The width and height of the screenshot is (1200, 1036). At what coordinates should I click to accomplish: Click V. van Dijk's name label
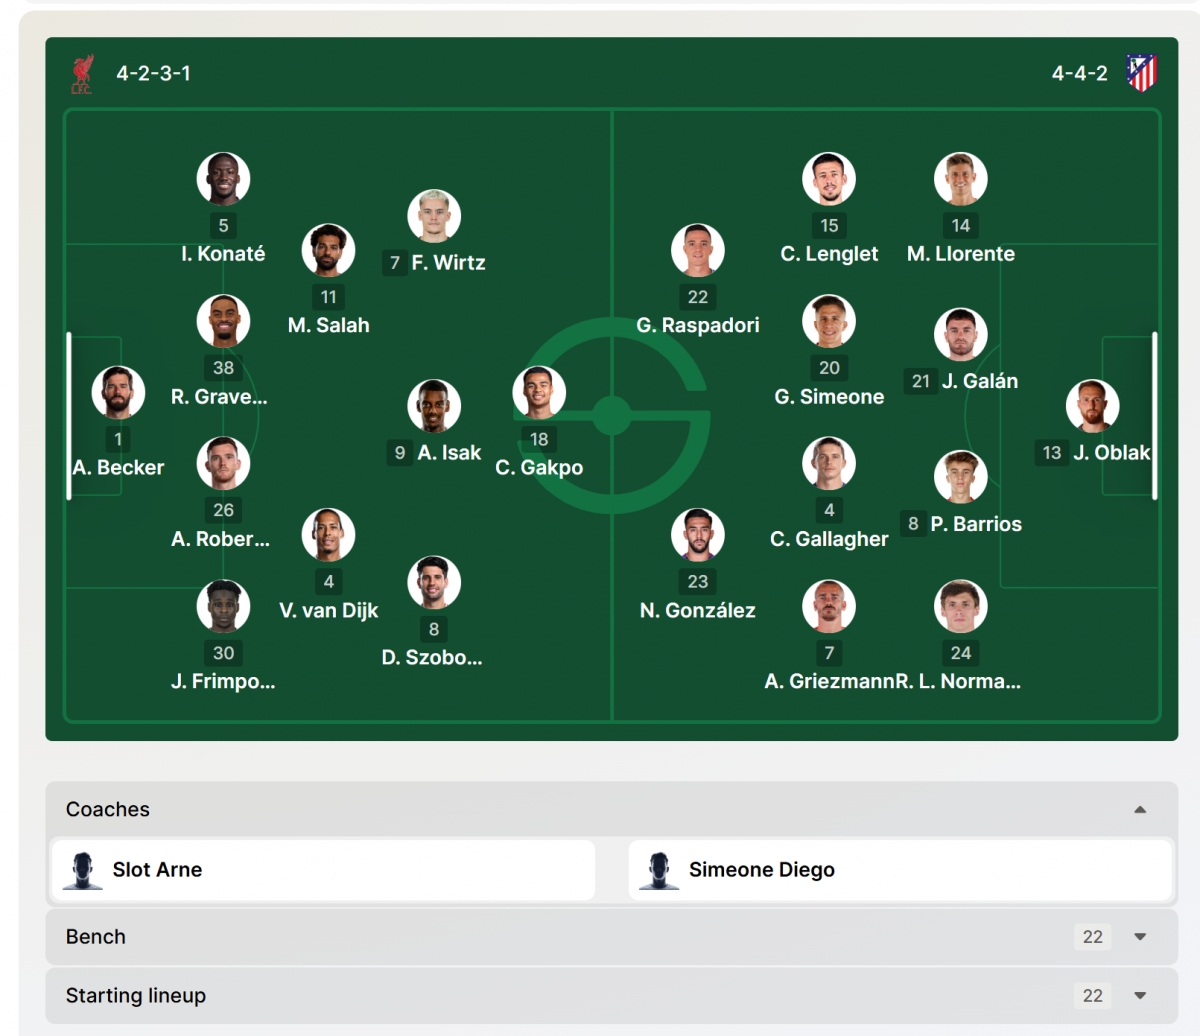point(329,610)
